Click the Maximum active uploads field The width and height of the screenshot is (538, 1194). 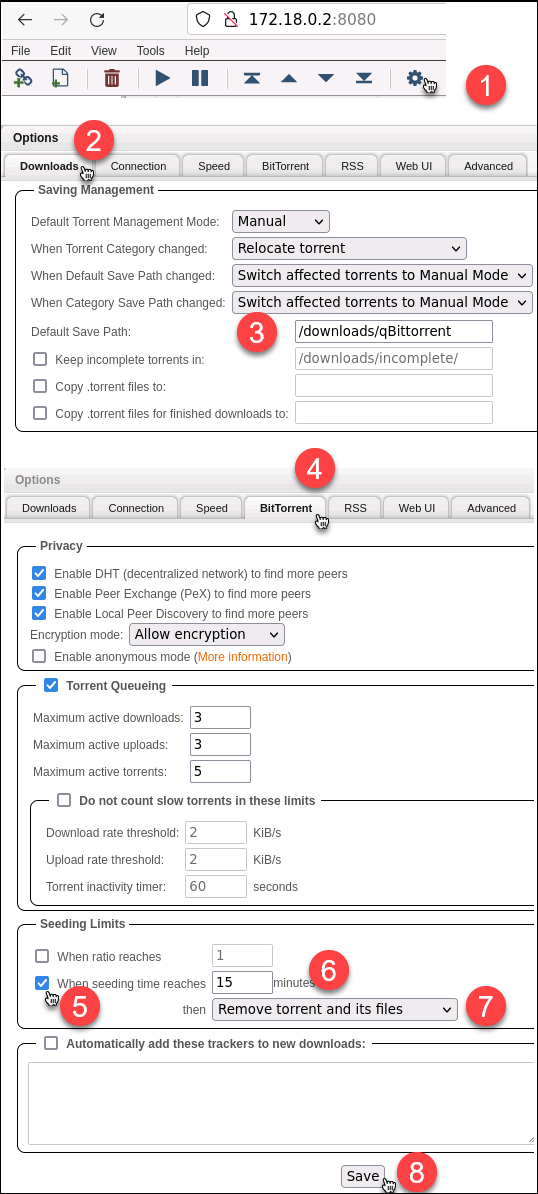[220, 744]
